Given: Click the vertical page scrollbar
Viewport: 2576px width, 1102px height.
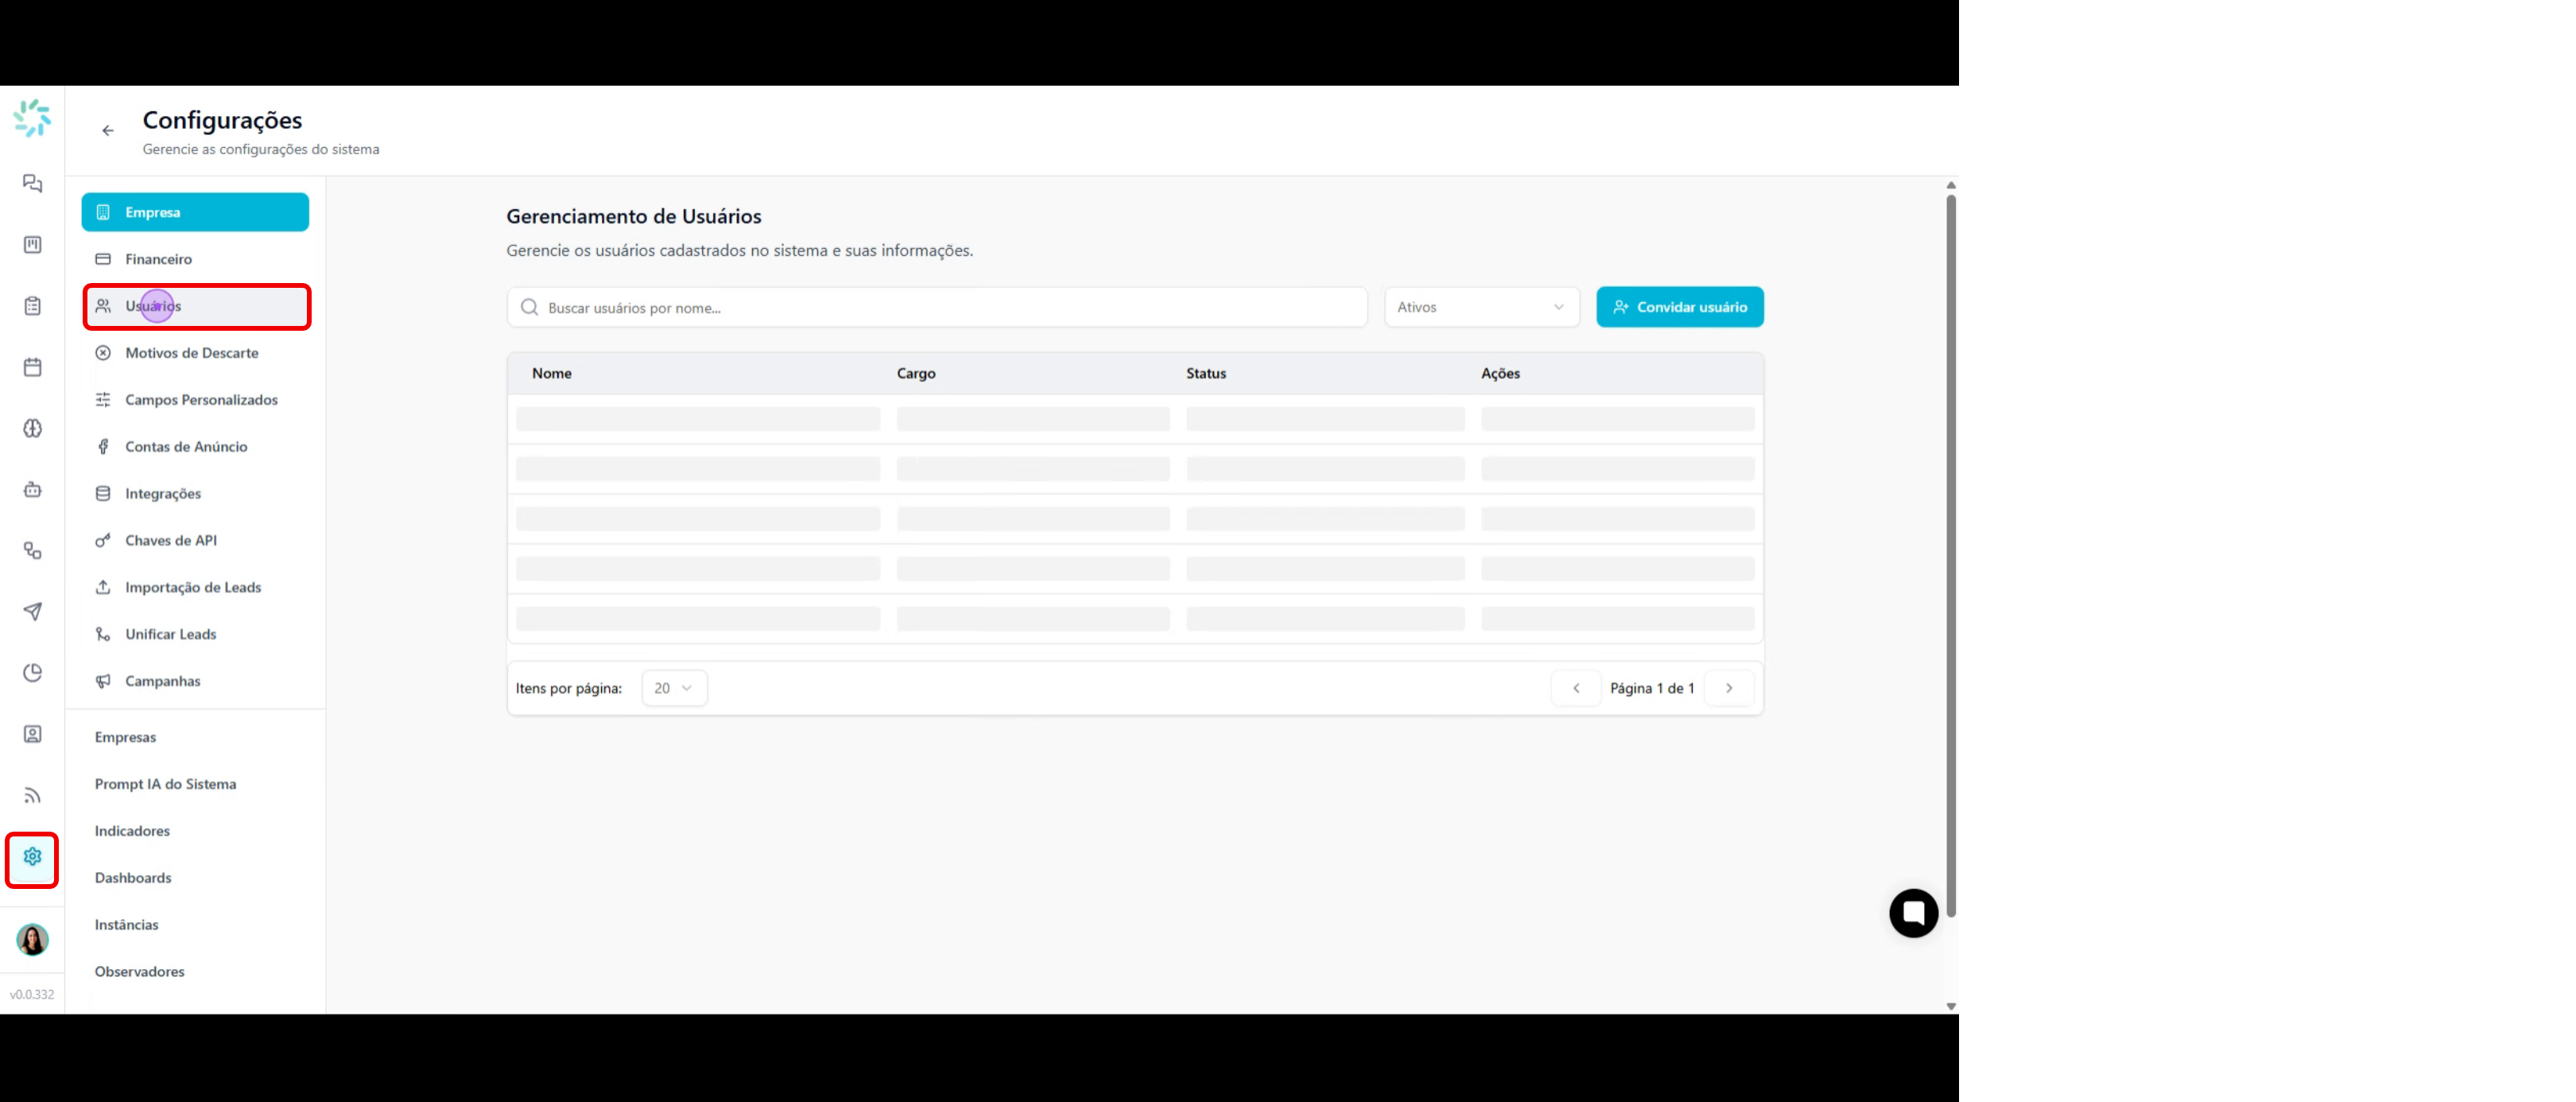Looking at the screenshot, I should [1950, 556].
